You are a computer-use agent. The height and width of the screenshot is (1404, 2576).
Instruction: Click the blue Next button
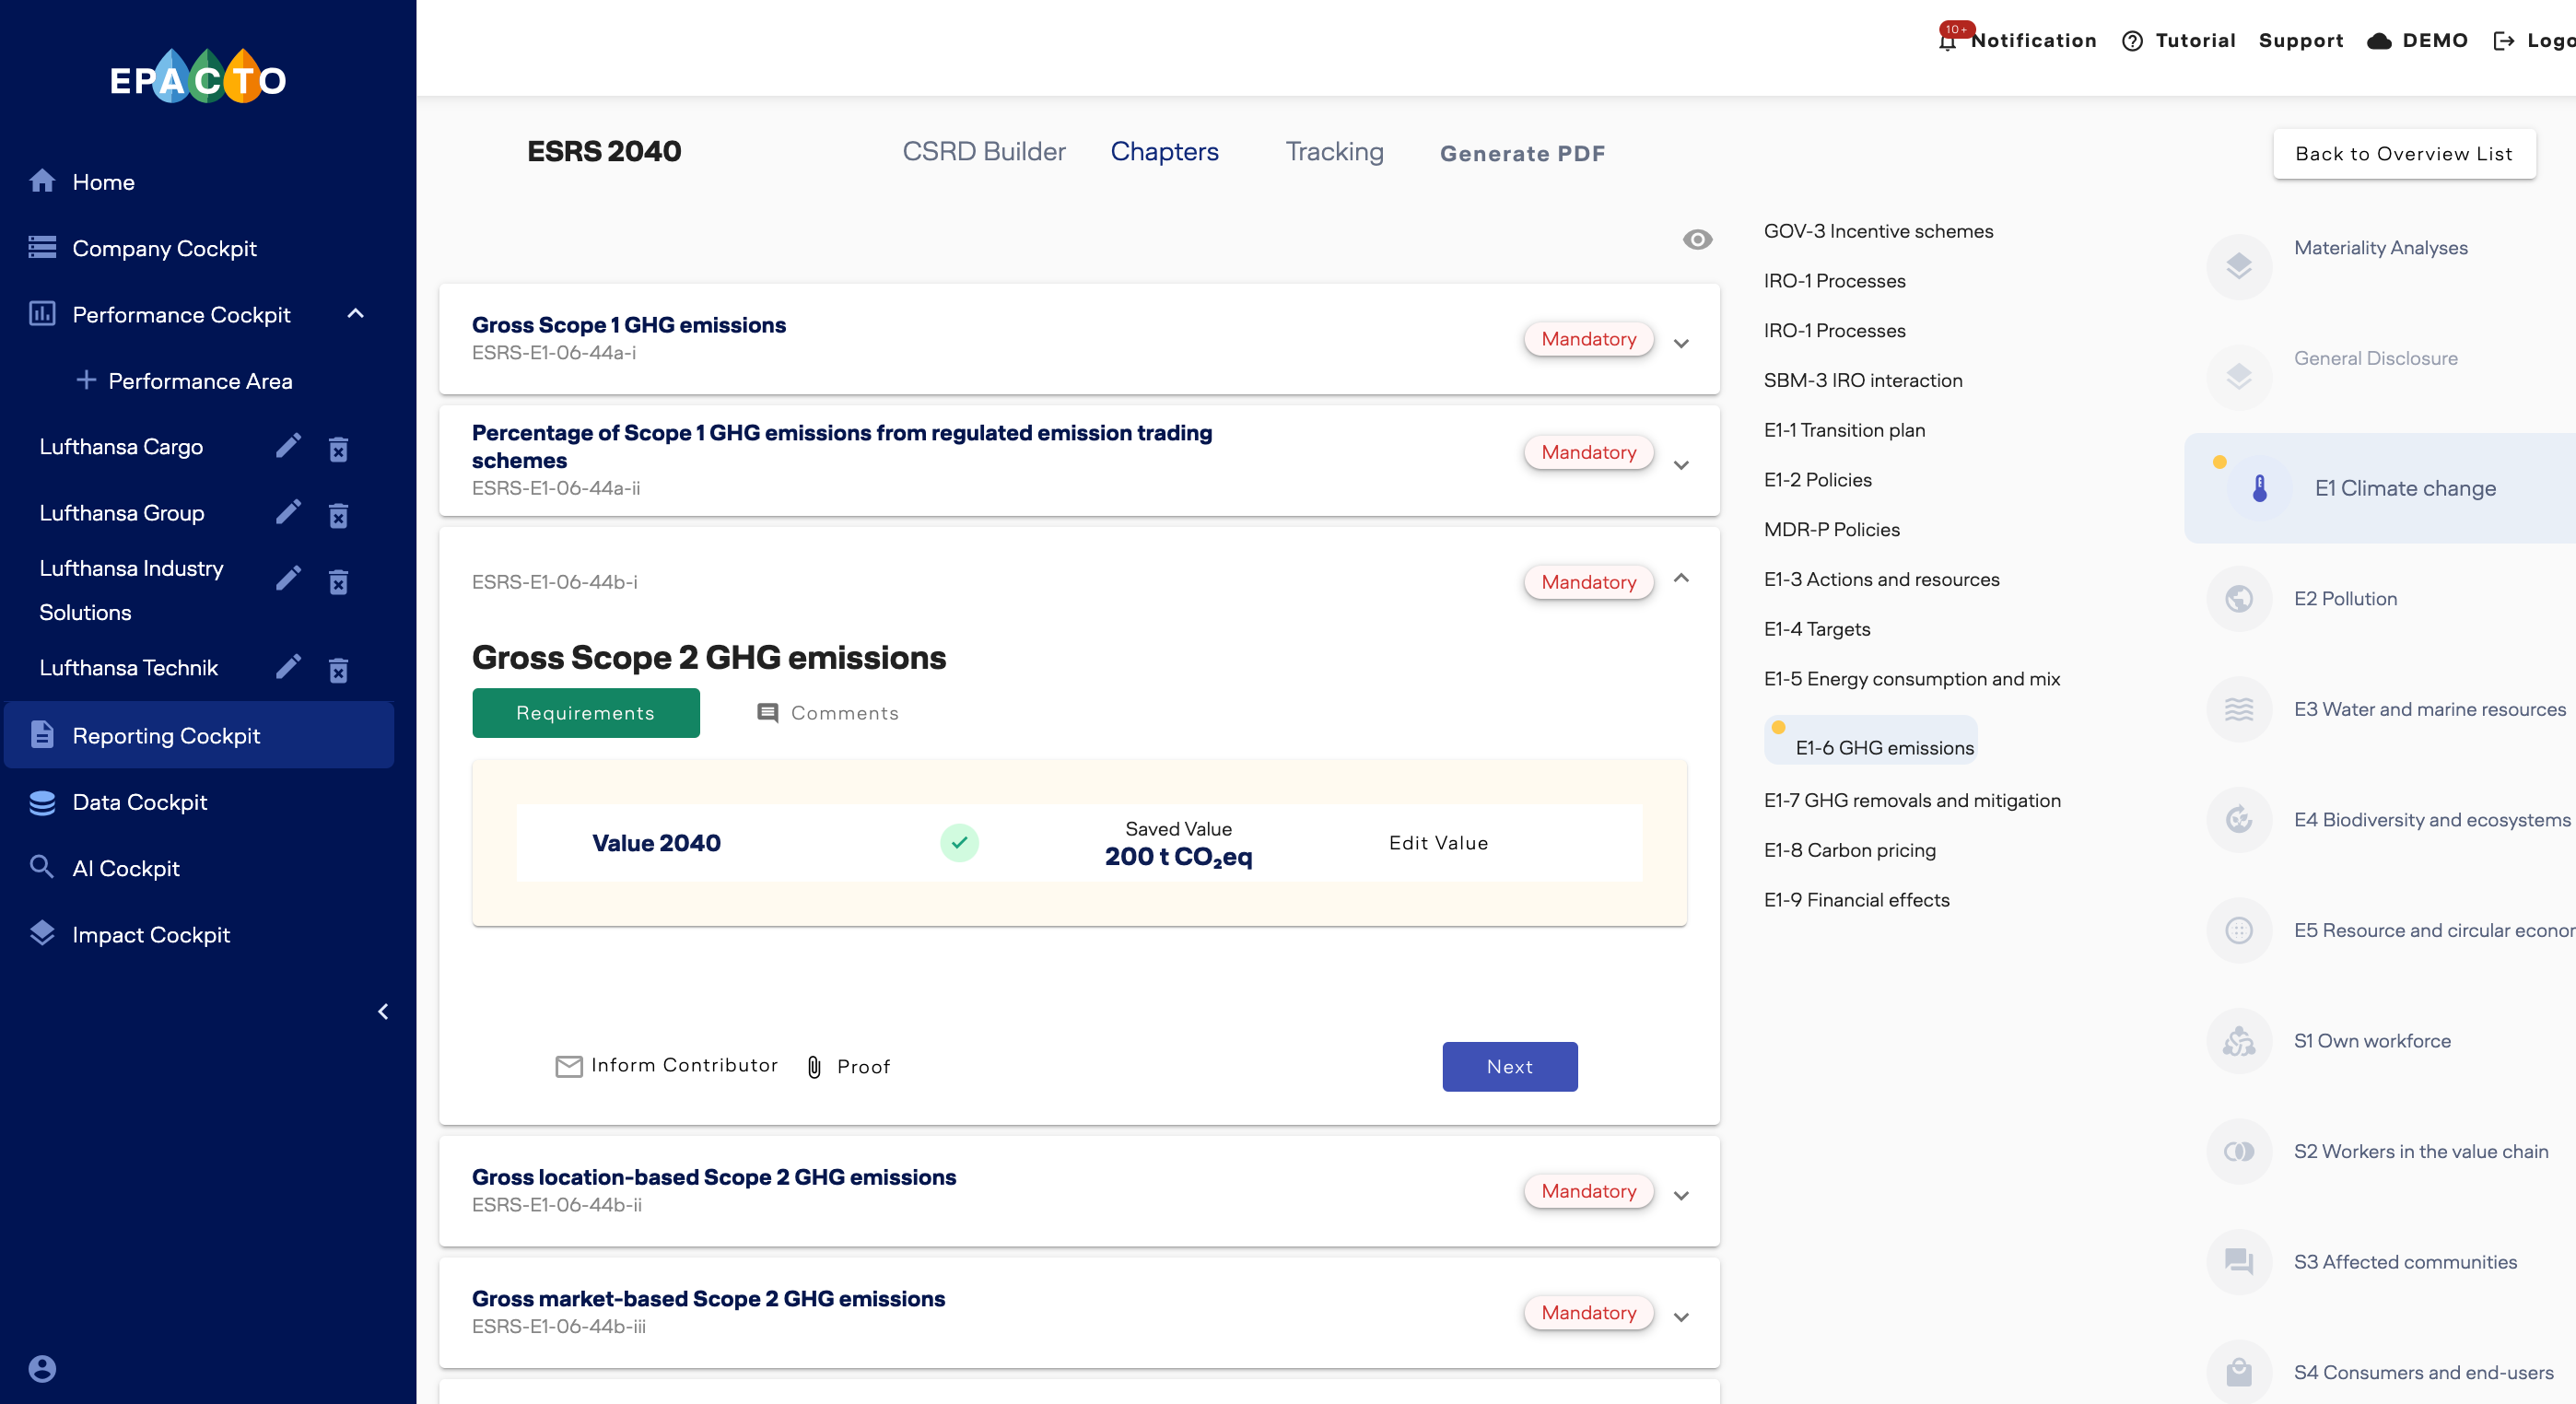click(x=1509, y=1066)
